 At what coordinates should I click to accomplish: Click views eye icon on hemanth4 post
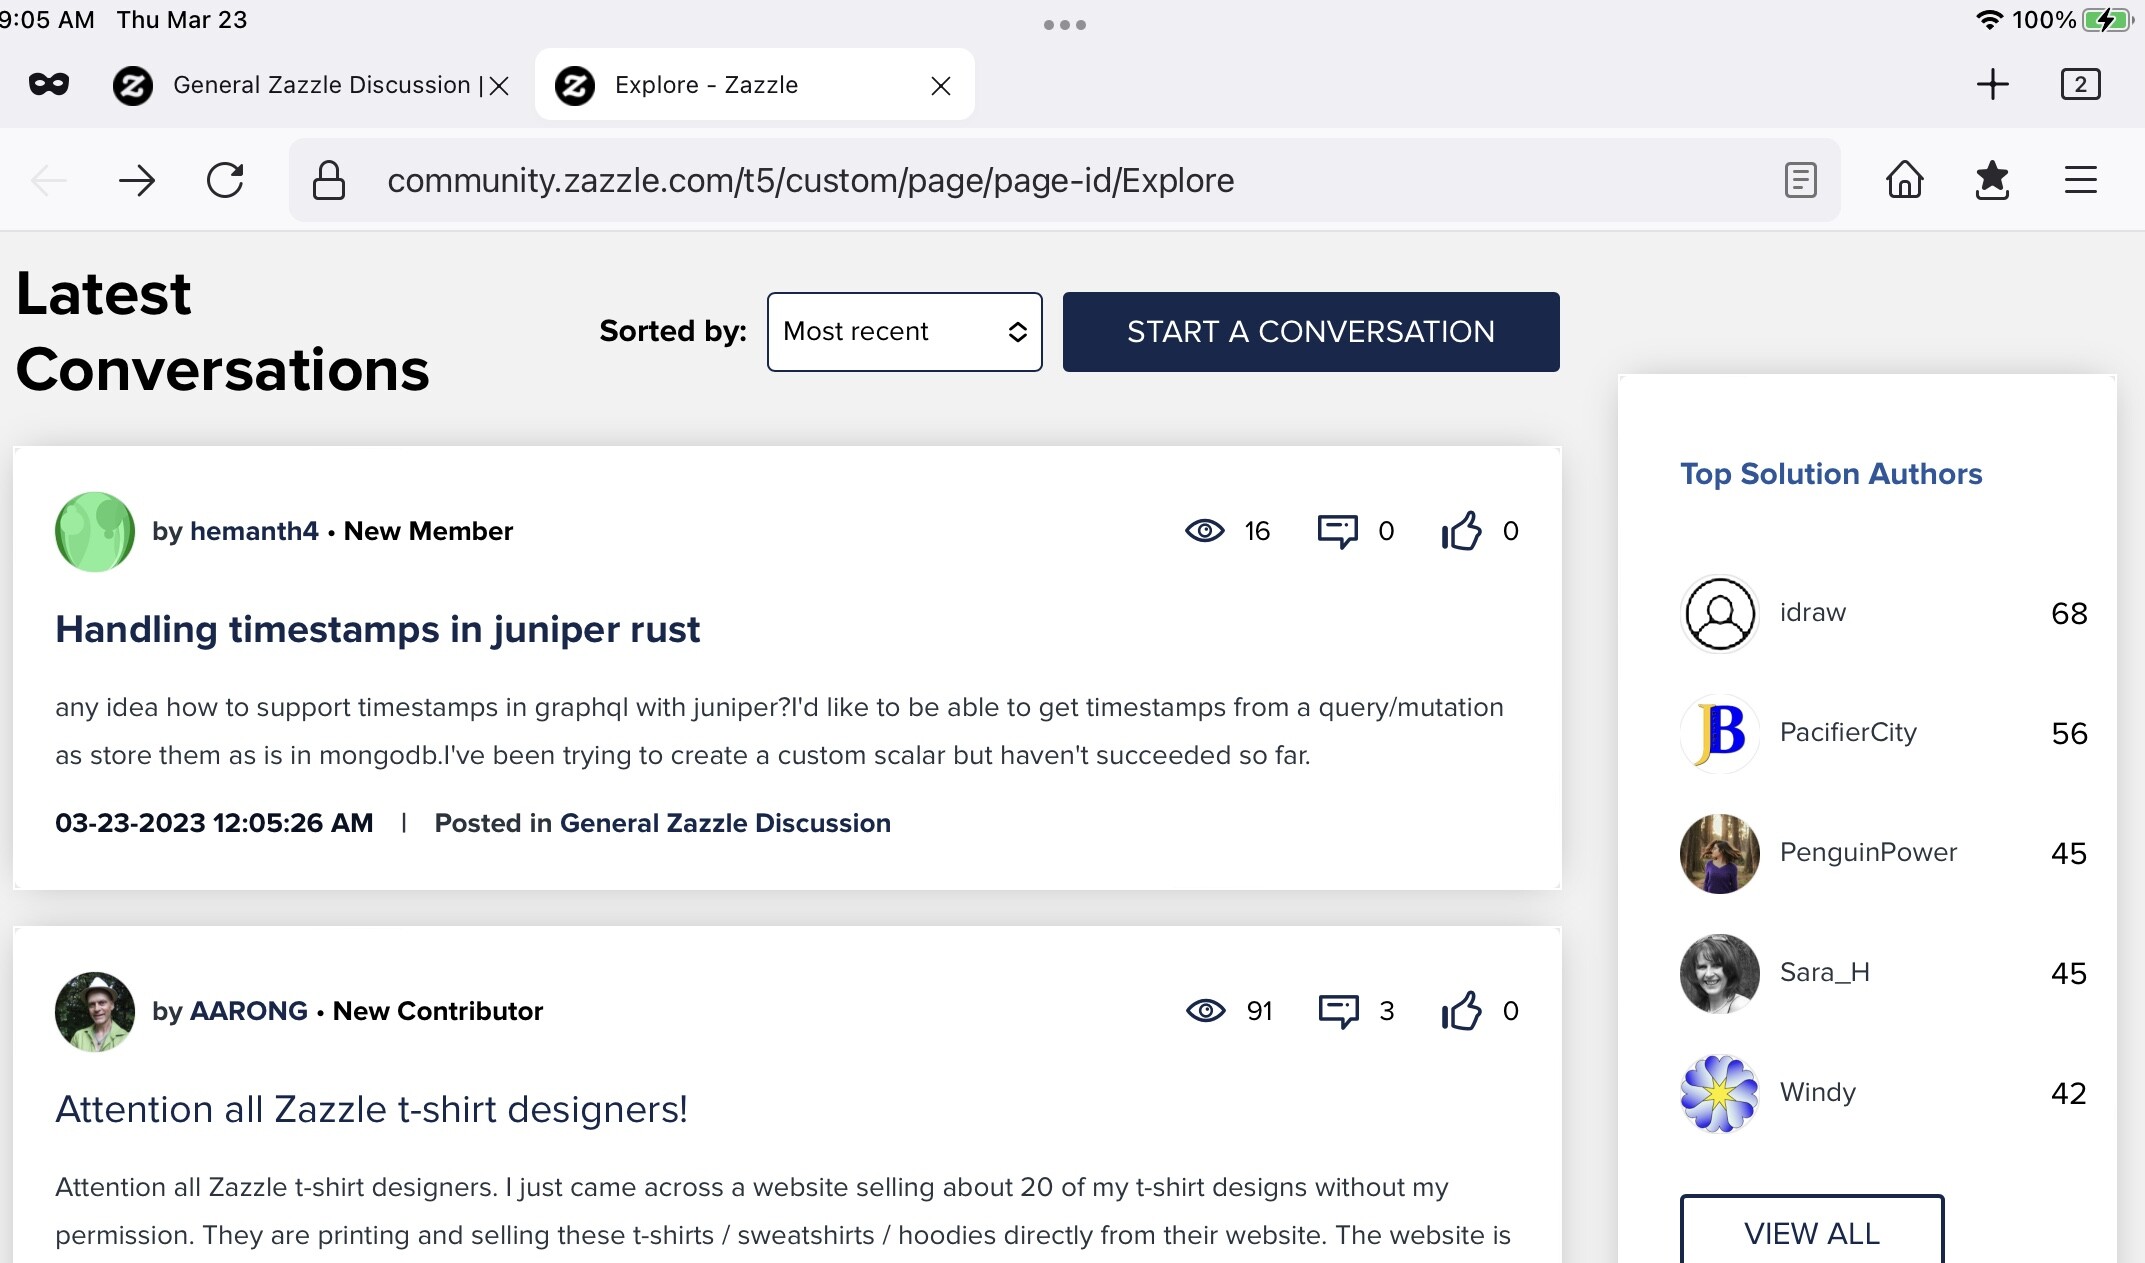click(x=1204, y=531)
